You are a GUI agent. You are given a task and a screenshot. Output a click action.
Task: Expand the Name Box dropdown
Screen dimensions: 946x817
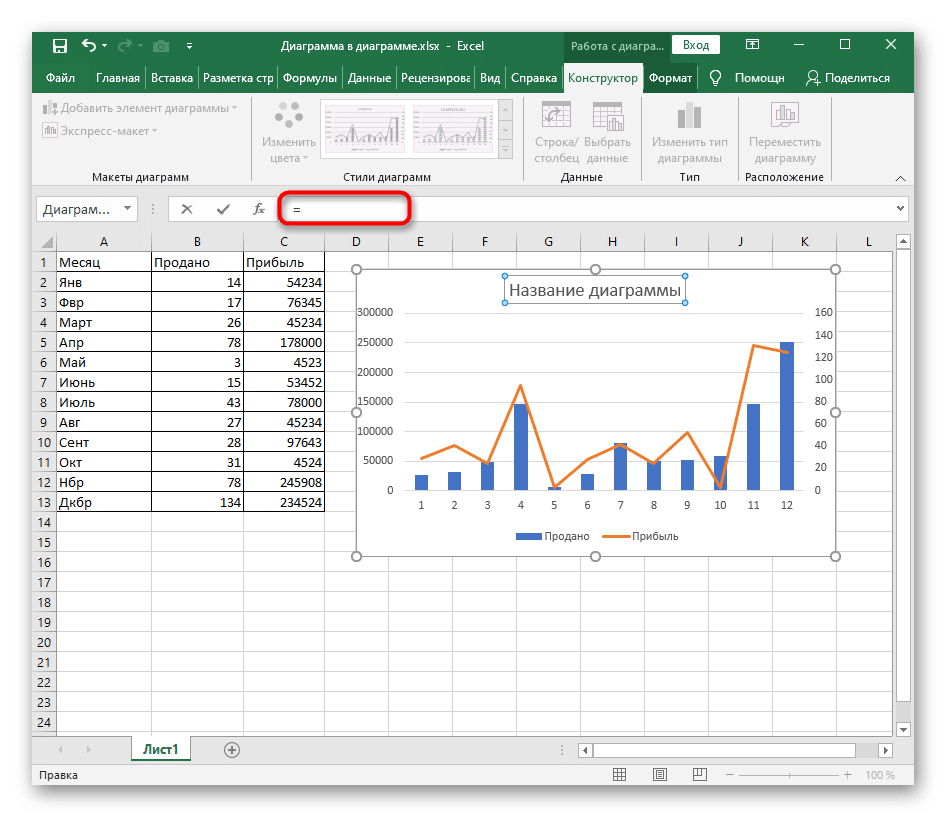(127, 209)
